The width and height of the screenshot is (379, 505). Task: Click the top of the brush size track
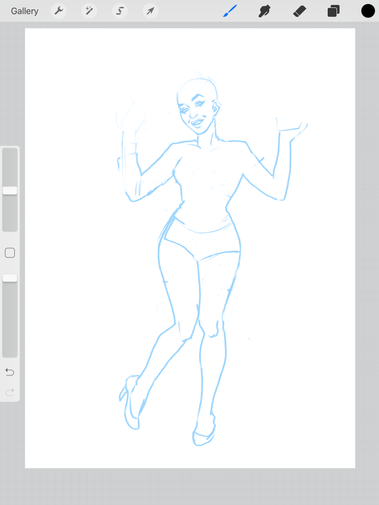pyautogui.click(x=10, y=151)
